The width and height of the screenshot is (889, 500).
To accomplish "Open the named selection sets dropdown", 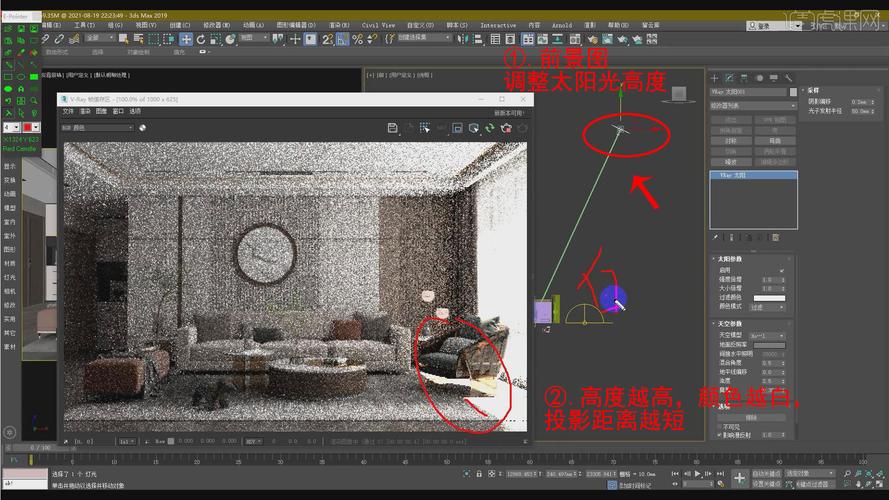I will (x=424, y=38).
